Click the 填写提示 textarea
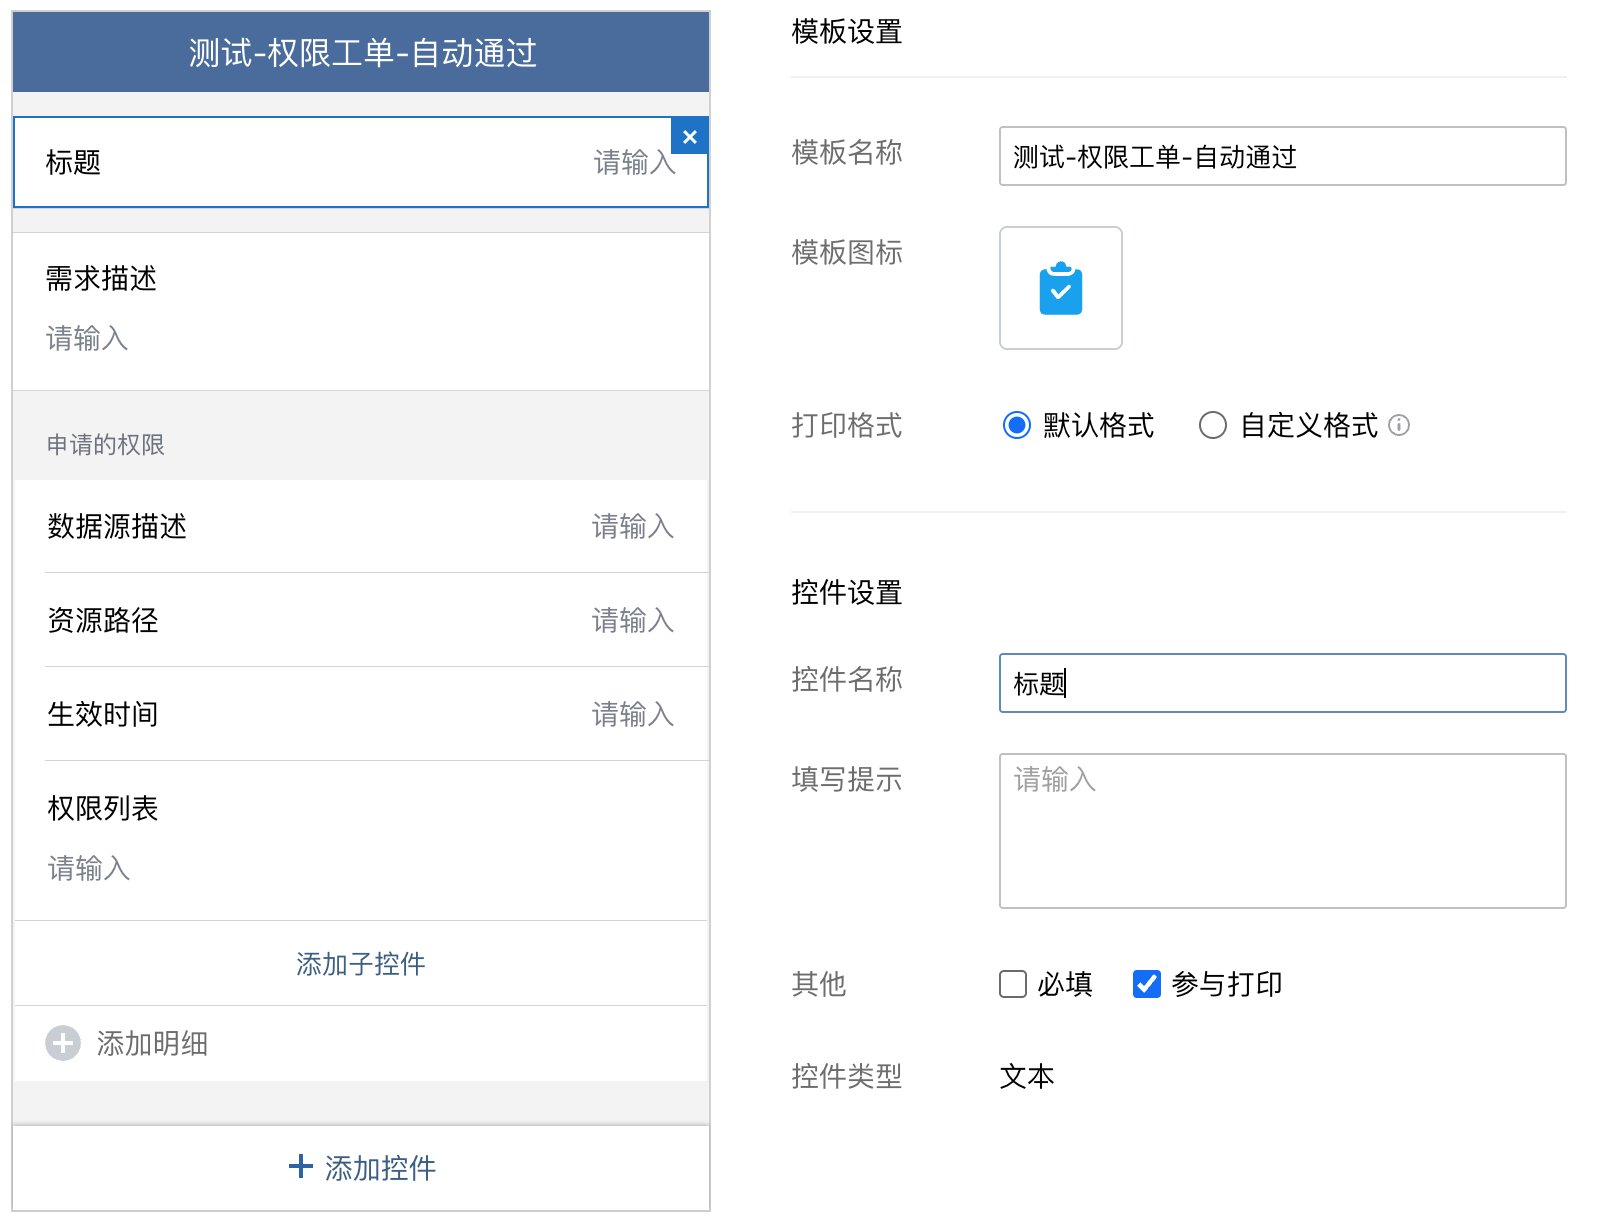Viewport: 1620px width, 1230px height. tap(1282, 830)
